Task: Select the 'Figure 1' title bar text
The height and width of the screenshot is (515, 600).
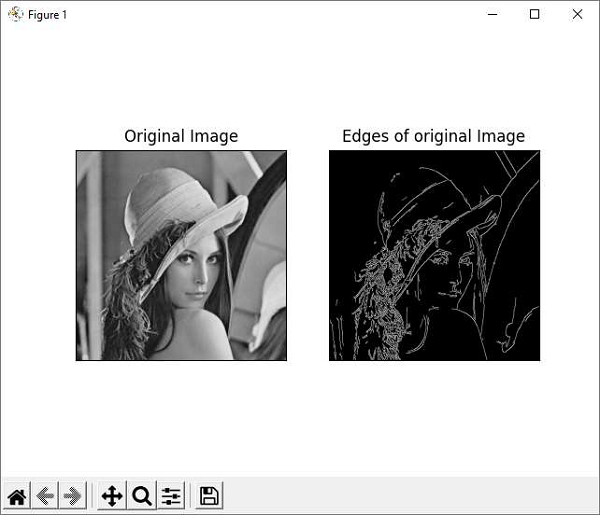Action: pos(47,15)
